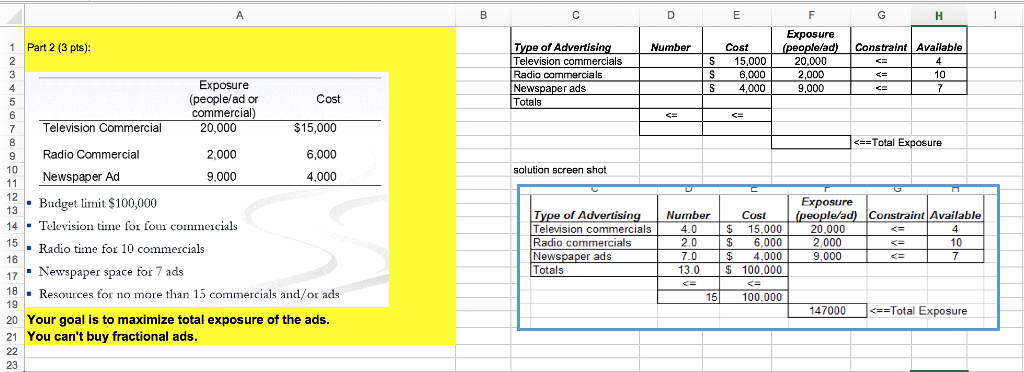Click 'Your goal is to maximize total exposure' text

(178, 321)
